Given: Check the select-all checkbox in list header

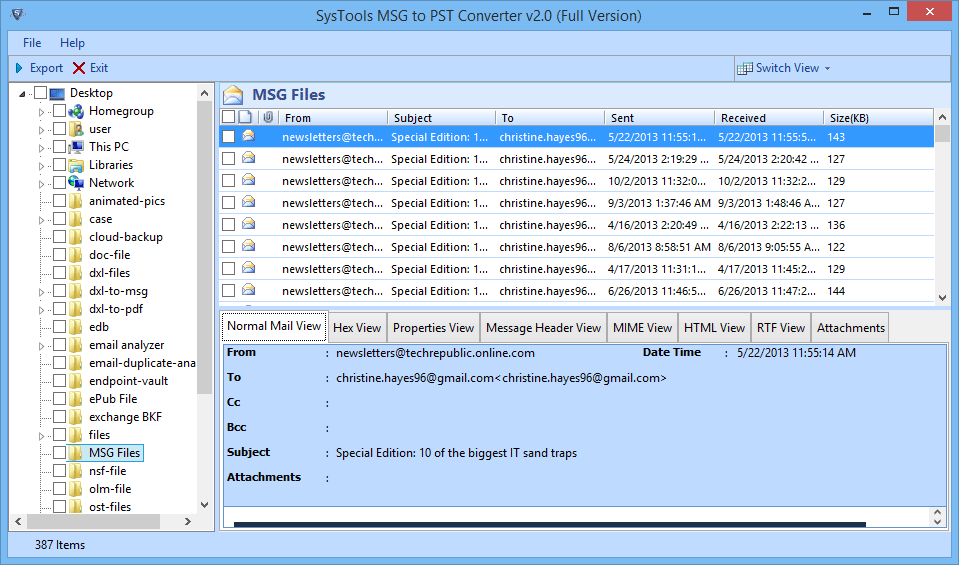Looking at the screenshot, I should 228,117.
